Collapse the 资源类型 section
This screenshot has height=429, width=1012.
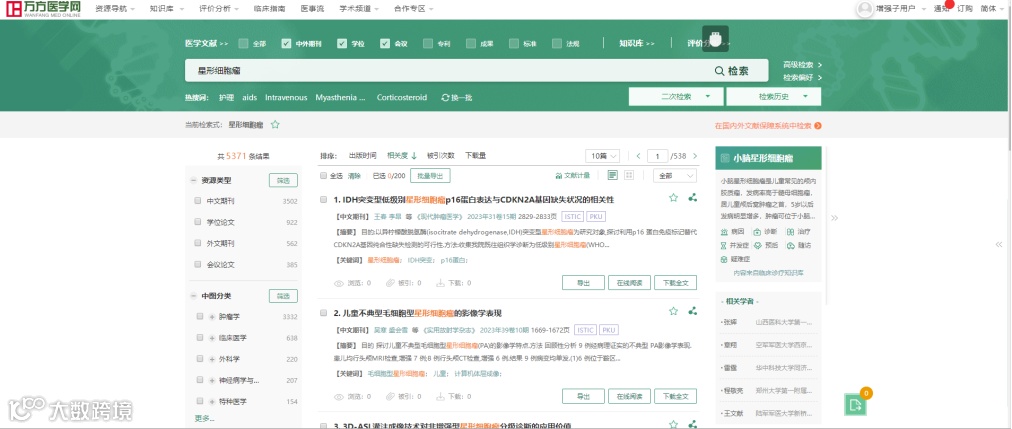193,181
